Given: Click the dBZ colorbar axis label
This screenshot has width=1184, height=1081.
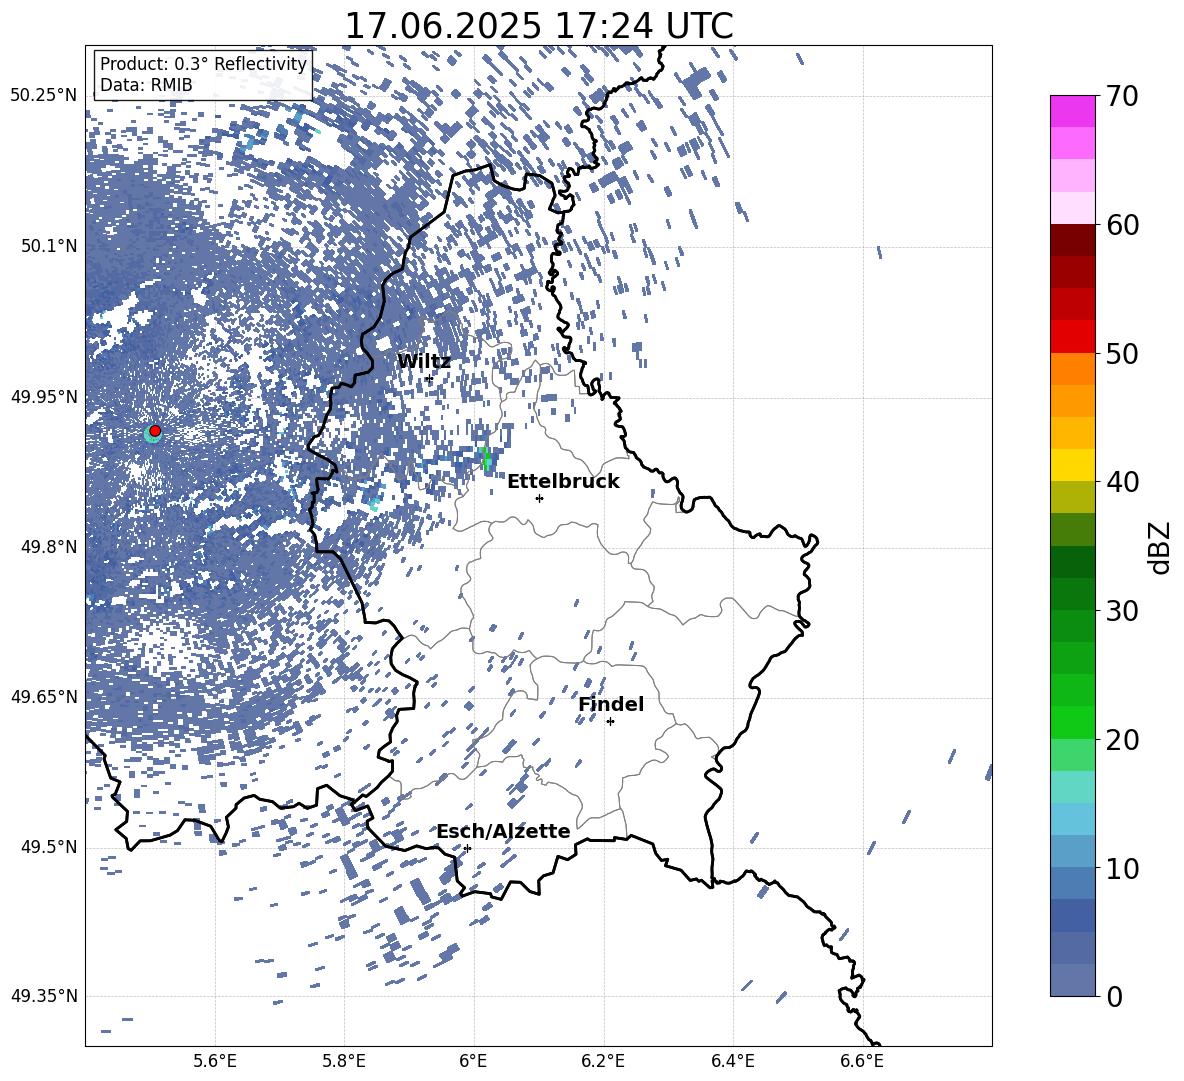Looking at the screenshot, I should 1159,547.
